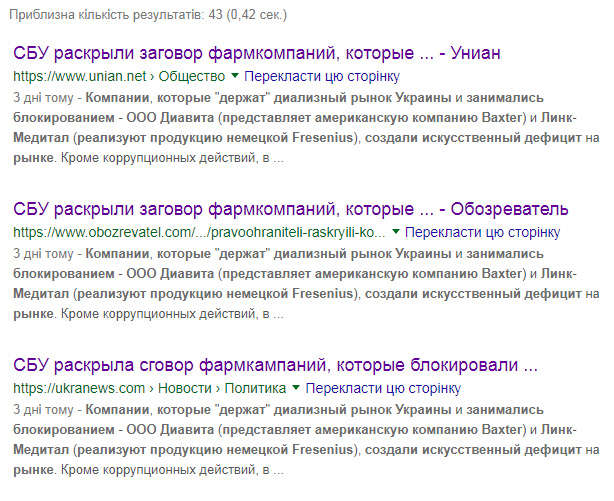This screenshot has height=501, width=614.
Task: Click 'Перекласти цю сторінку' for the ukranews.com result
Action: tap(383, 388)
